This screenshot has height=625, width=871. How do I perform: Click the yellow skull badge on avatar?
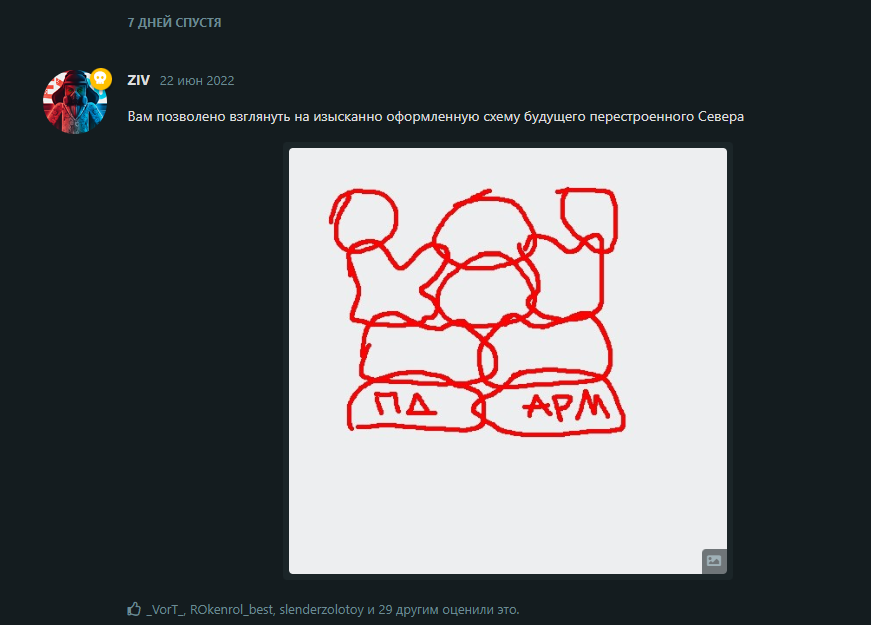pos(101,79)
